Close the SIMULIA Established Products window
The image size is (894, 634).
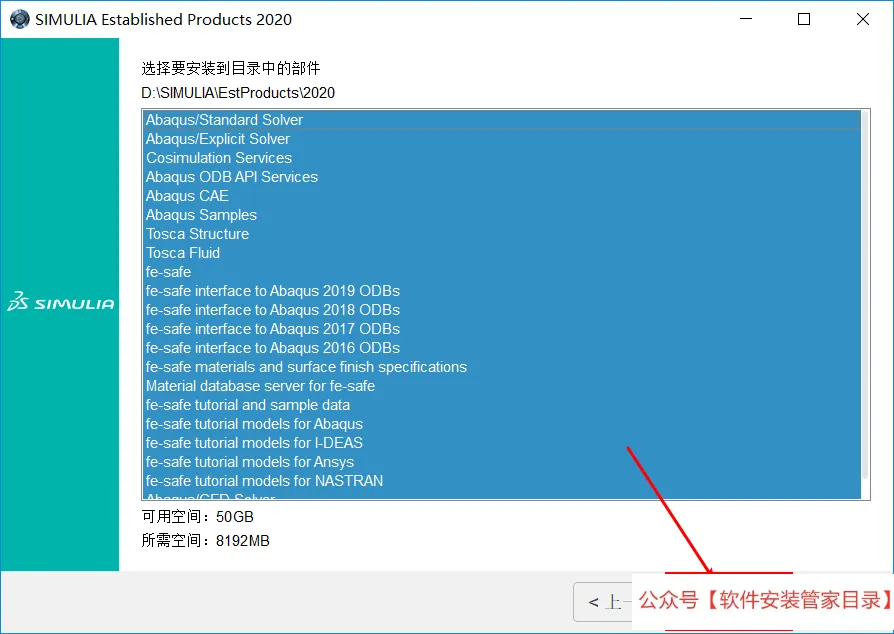click(x=863, y=19)
